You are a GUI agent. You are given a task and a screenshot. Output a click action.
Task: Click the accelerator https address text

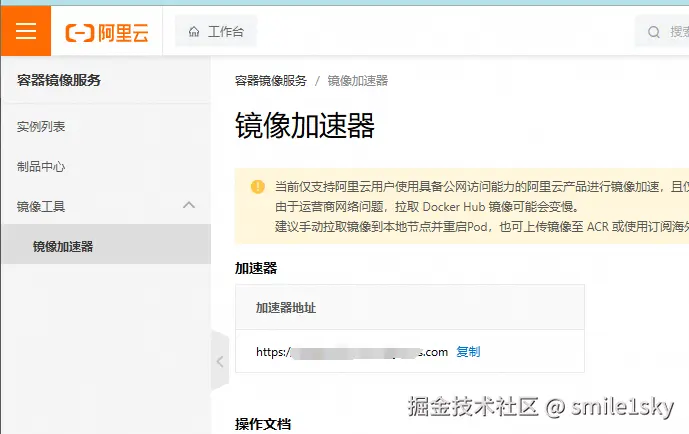(352, 352)
